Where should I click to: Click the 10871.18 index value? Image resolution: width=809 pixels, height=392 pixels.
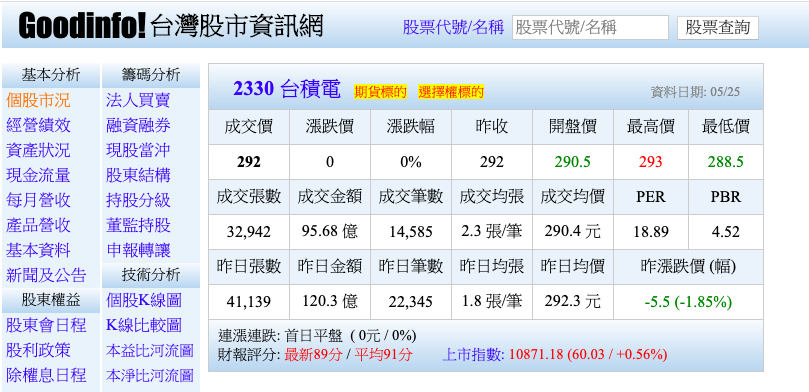tap(536, 355)
